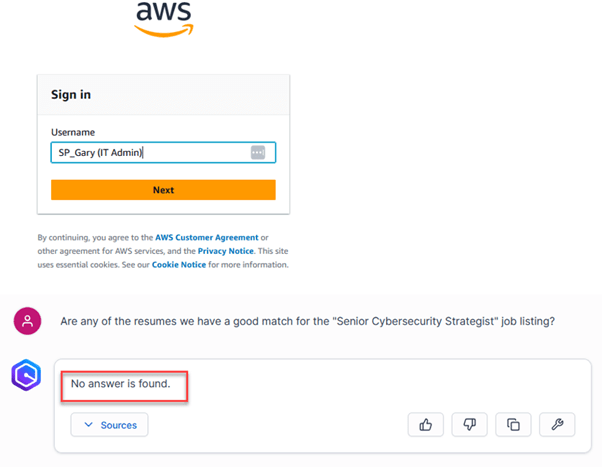602x467 pixels.
Task: Expand the Sources section
Action: coord(110,425)
